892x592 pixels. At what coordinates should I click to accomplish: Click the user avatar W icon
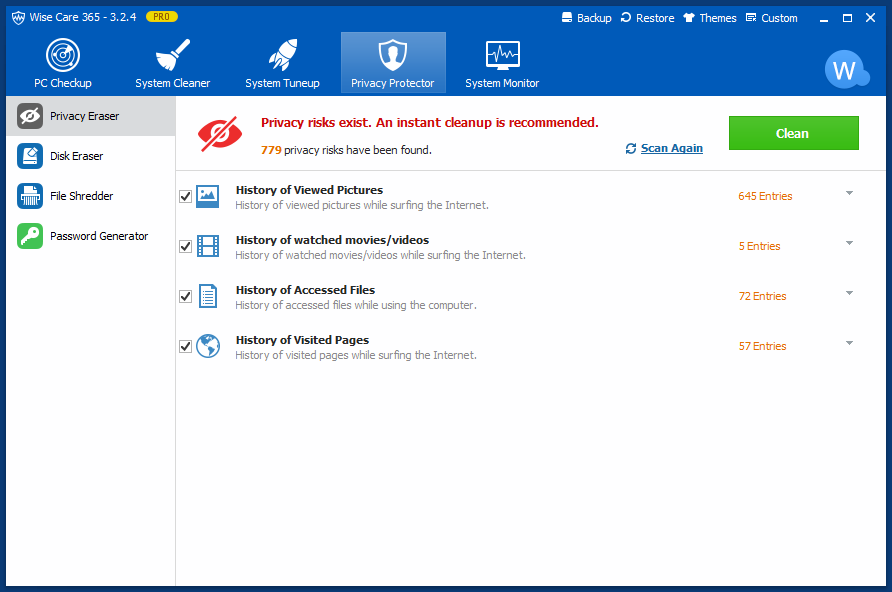pos(846,69)
